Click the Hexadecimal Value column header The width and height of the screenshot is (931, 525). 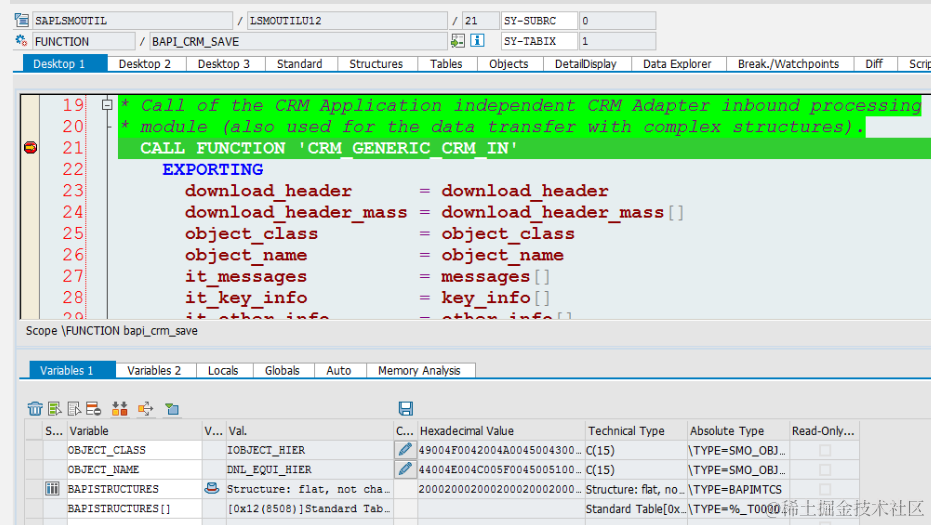pos(501,431)
